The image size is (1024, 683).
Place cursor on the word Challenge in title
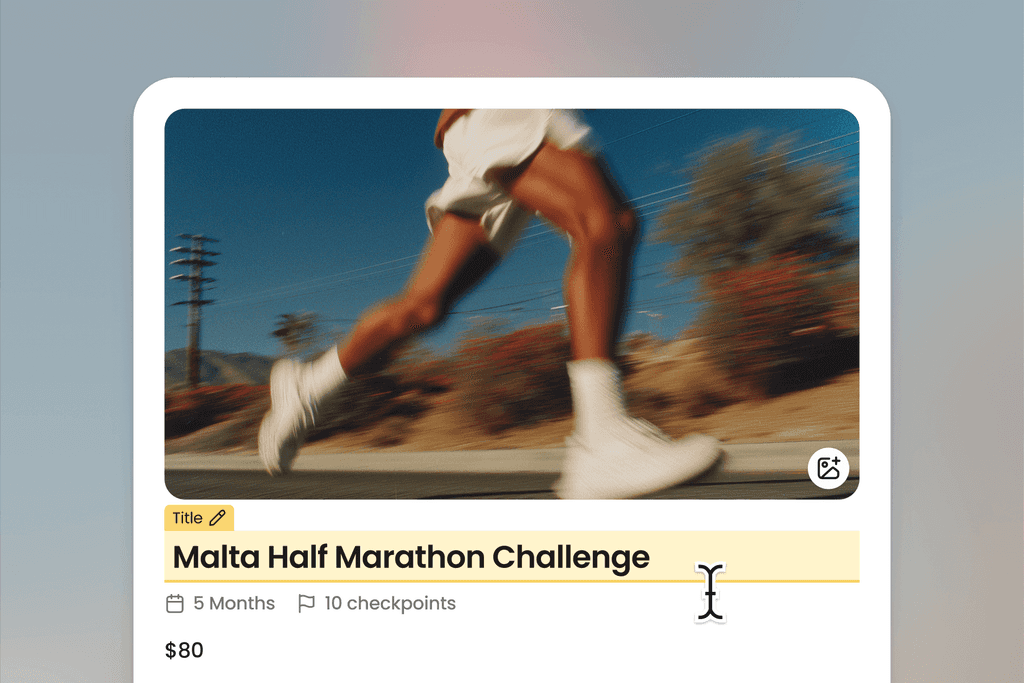pyautogui.click(x=571, y=558)
